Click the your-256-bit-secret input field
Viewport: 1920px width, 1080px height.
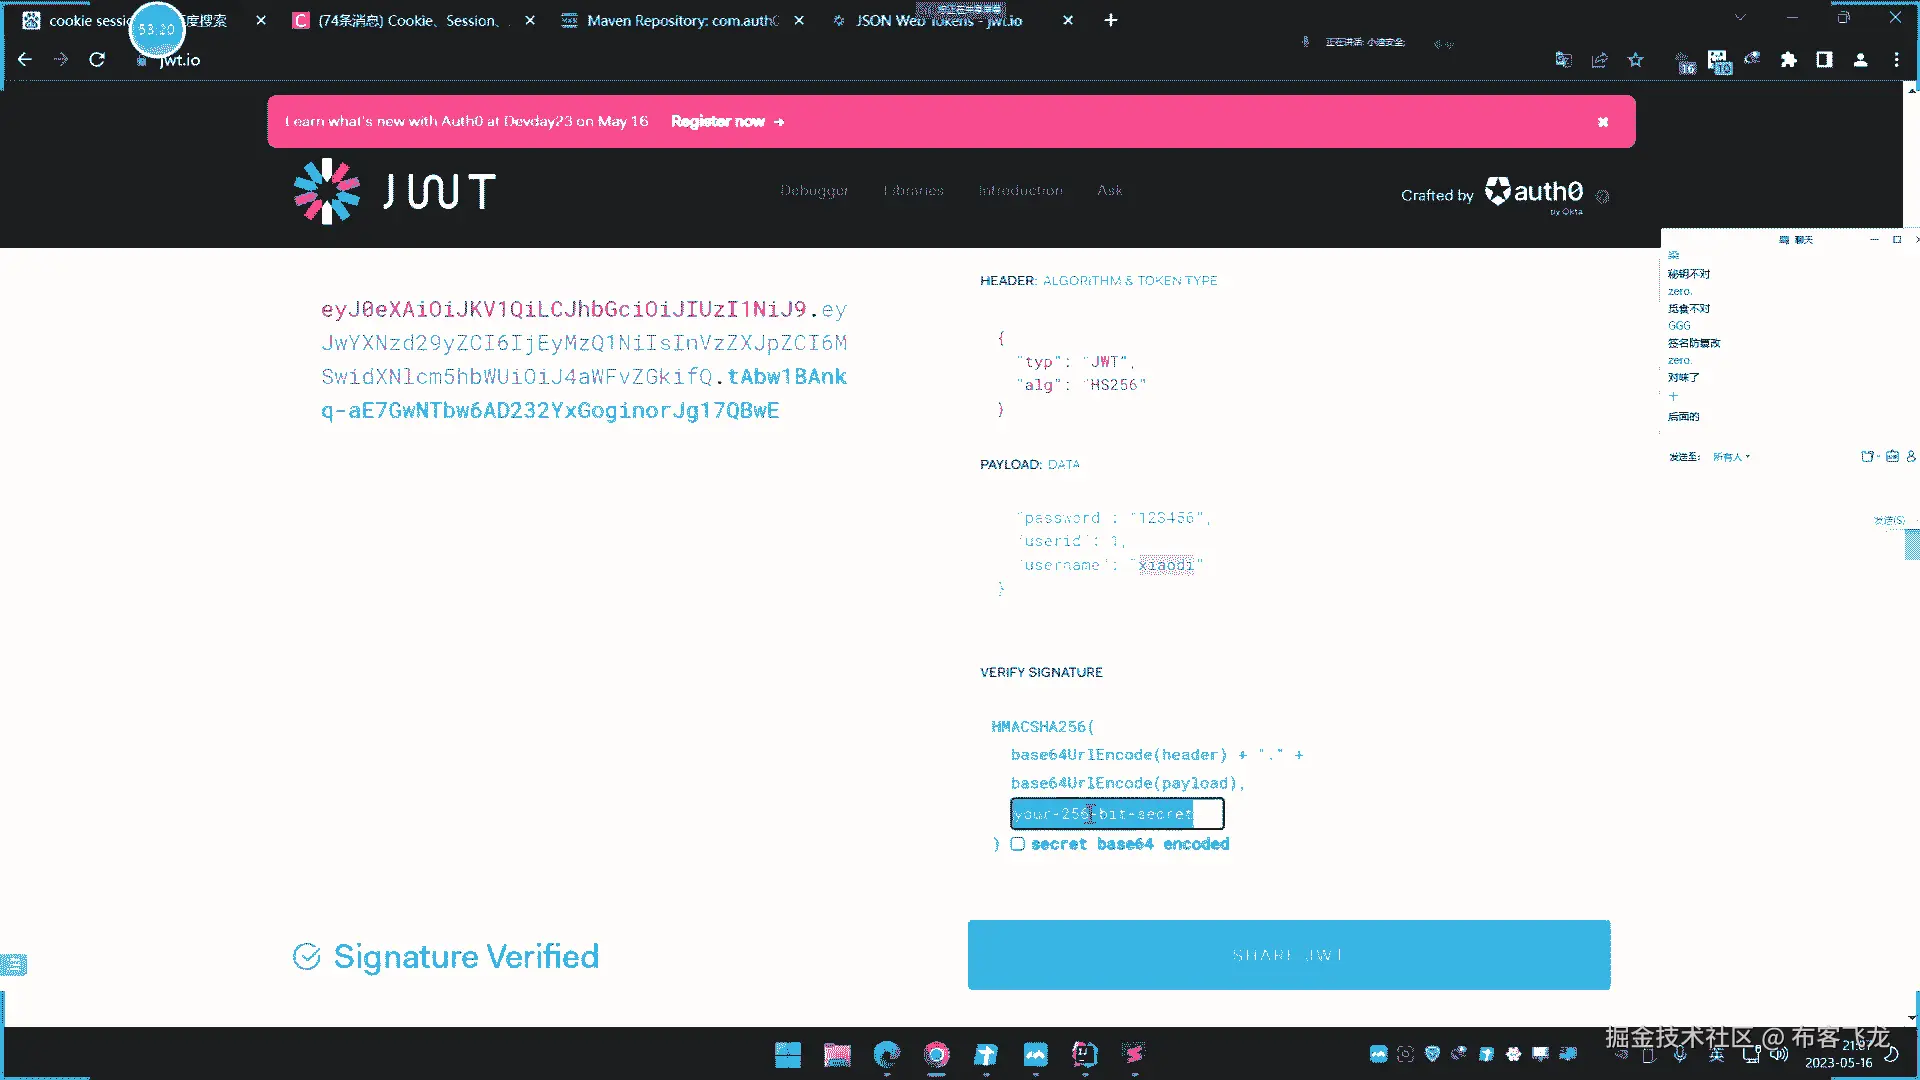point(1116,814)
